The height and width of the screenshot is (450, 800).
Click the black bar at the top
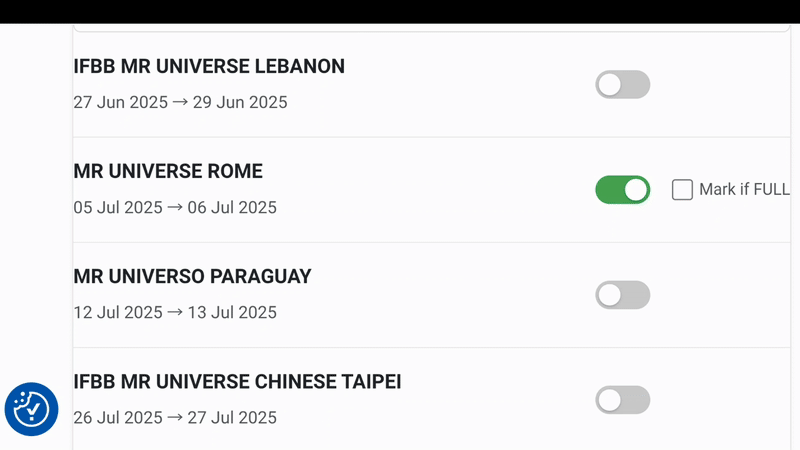point(400,11)
